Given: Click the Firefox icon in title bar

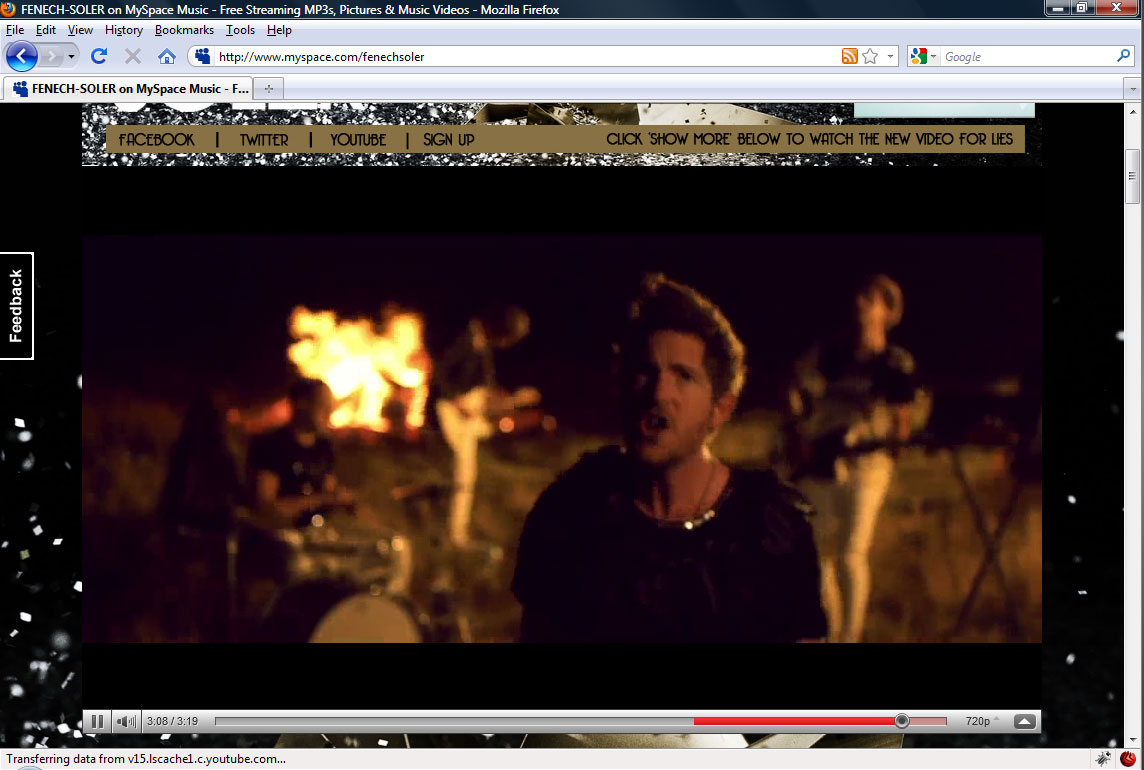Looking at the screenshot, I should (x=9, y=9).
